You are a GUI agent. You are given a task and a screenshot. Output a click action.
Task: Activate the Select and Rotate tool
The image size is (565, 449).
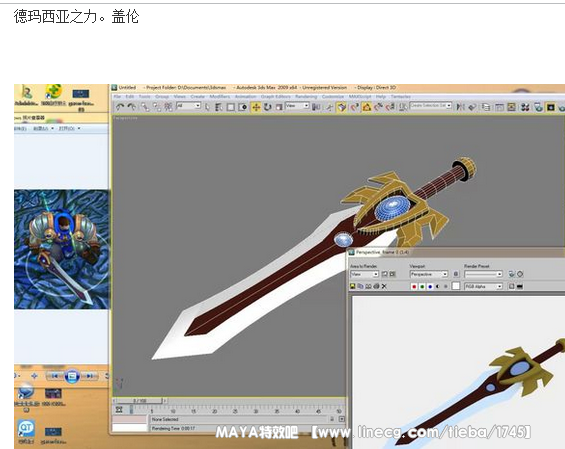coord(267,107)
